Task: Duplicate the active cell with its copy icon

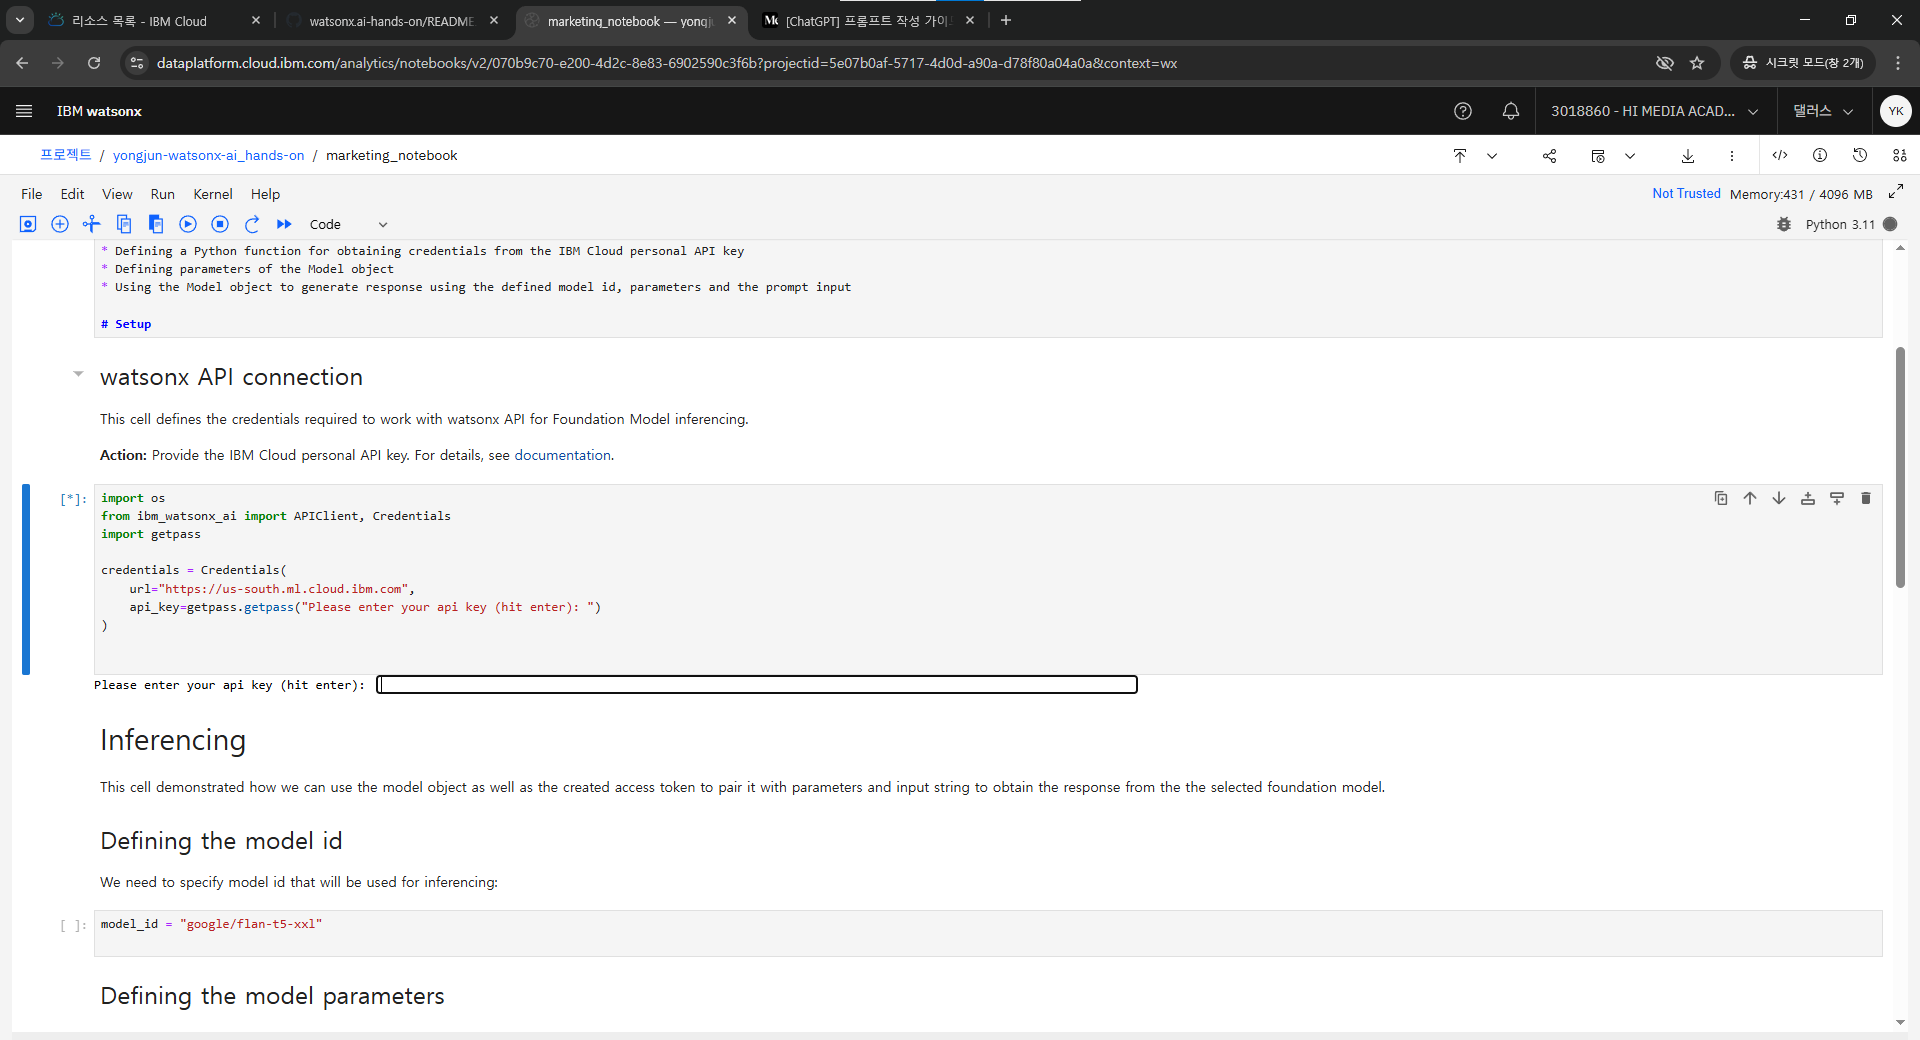Action: point(1721,498)
